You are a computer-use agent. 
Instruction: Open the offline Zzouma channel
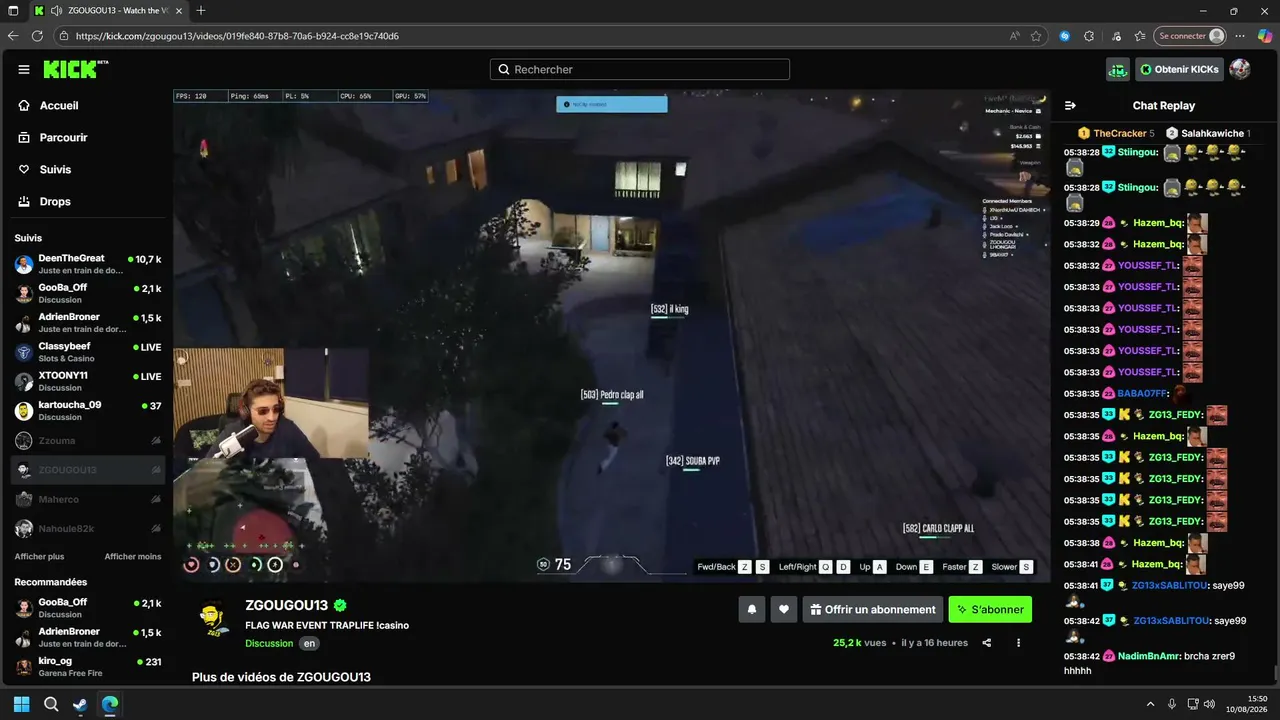(88, 441)
